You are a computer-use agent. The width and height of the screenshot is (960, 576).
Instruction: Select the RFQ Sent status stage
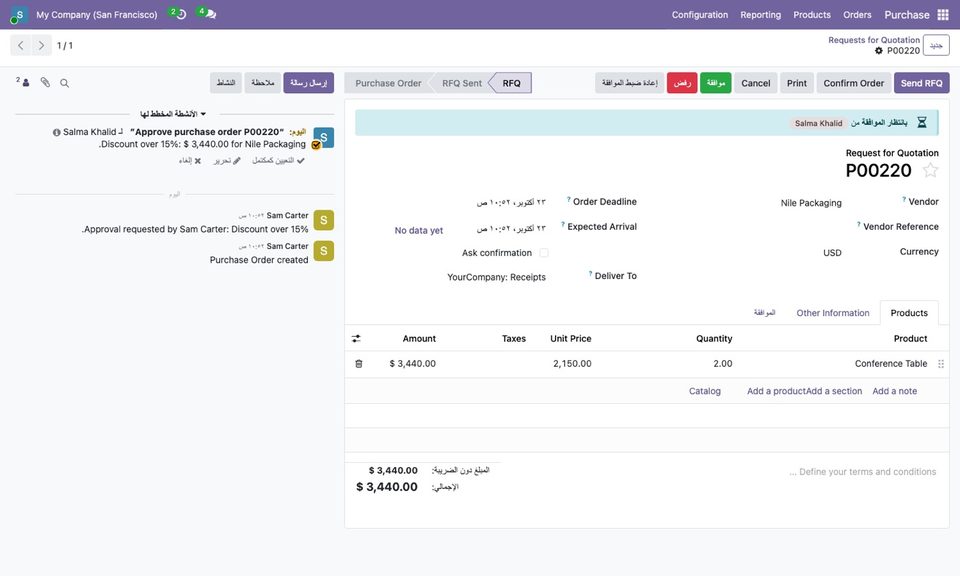click(x=462, y=83)
